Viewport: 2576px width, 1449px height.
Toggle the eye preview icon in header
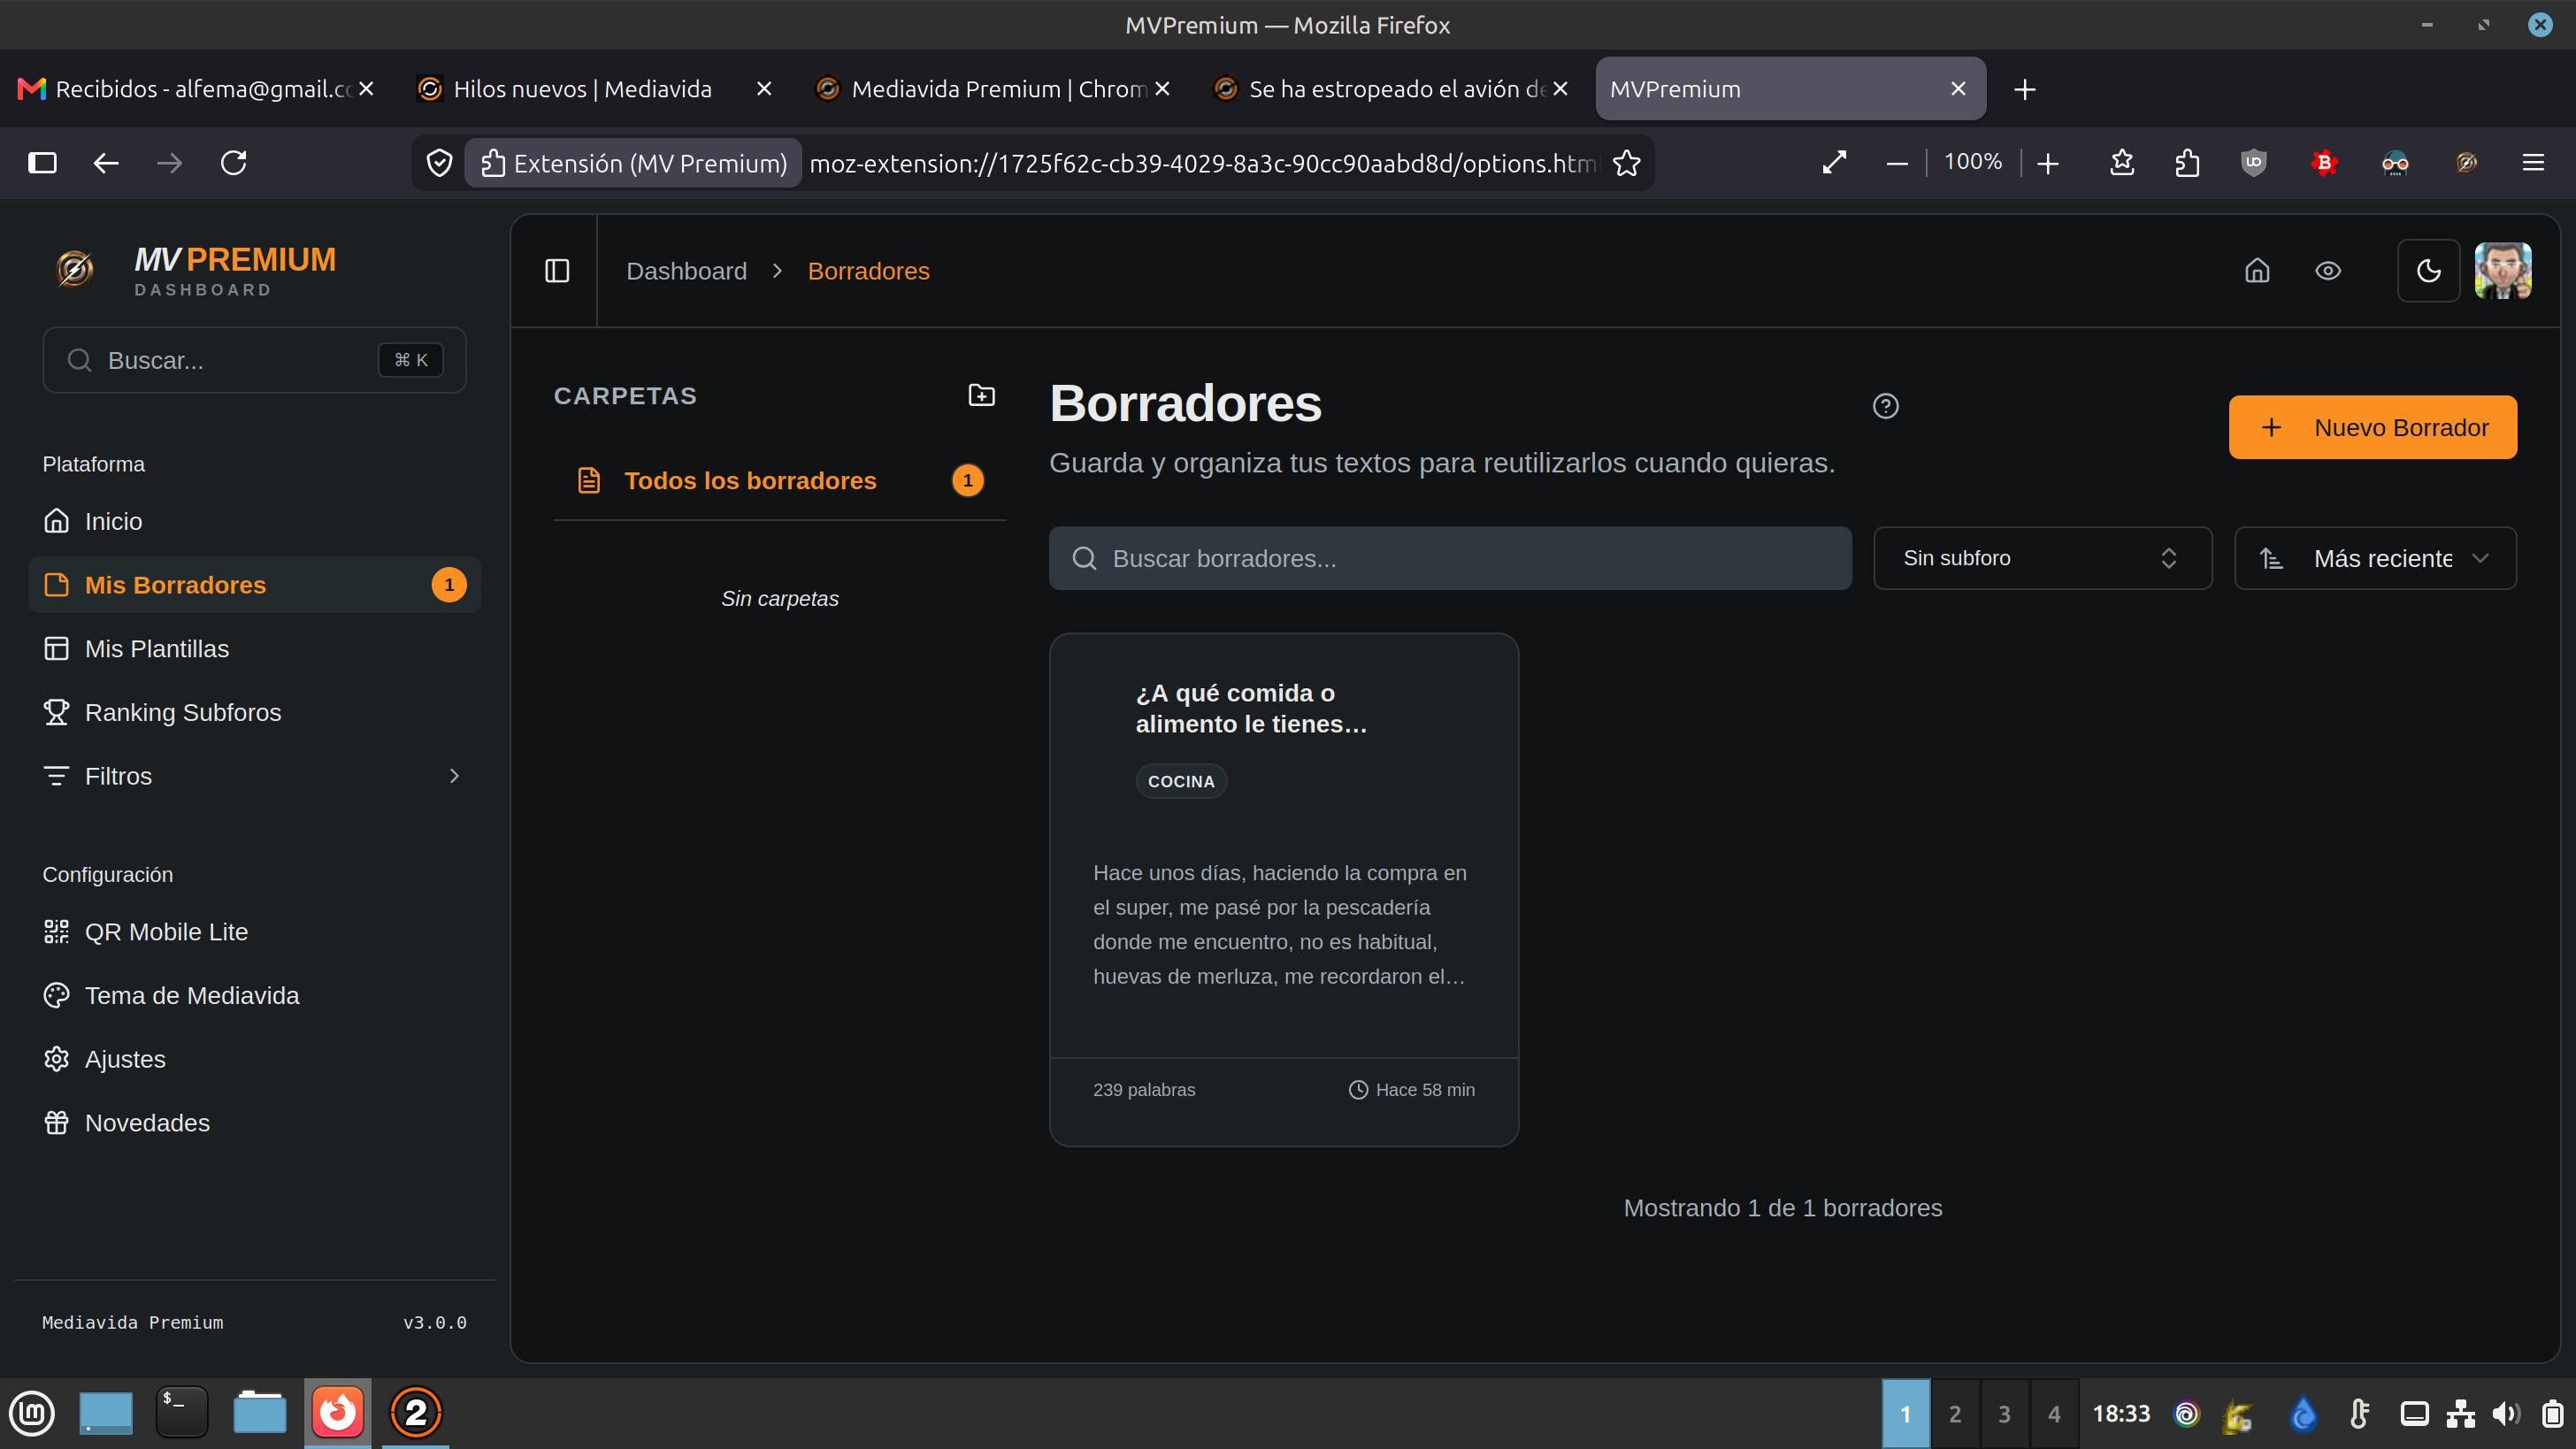pyautogui.click(x=2328, y=271)
